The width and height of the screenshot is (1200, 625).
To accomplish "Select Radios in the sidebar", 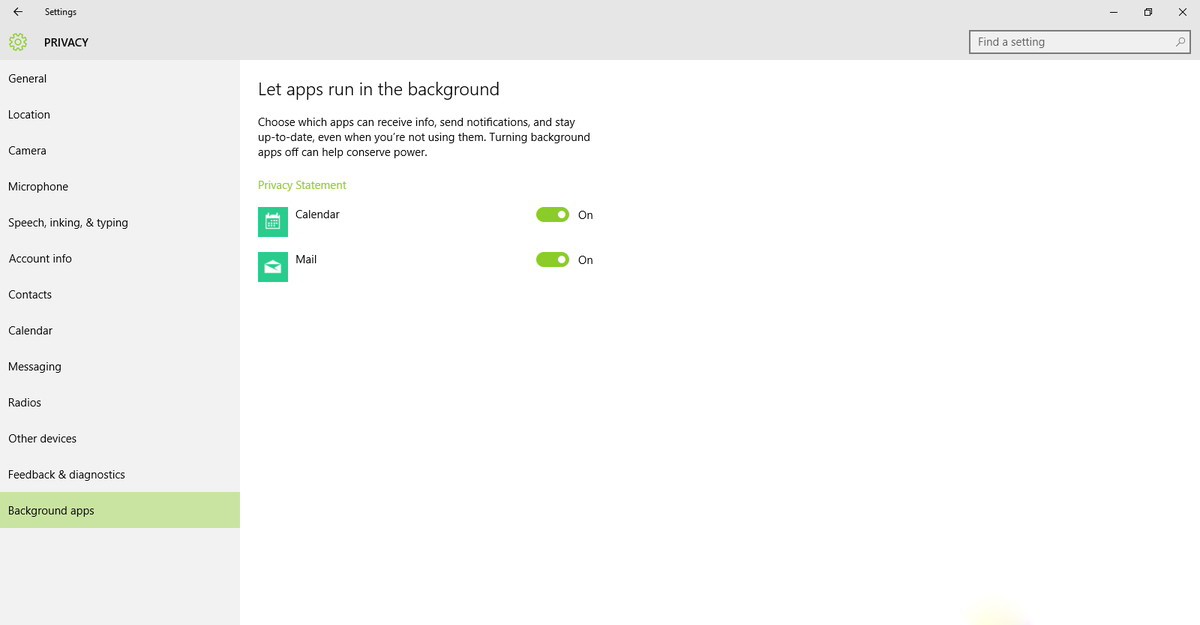I will [x=25, y=403].
